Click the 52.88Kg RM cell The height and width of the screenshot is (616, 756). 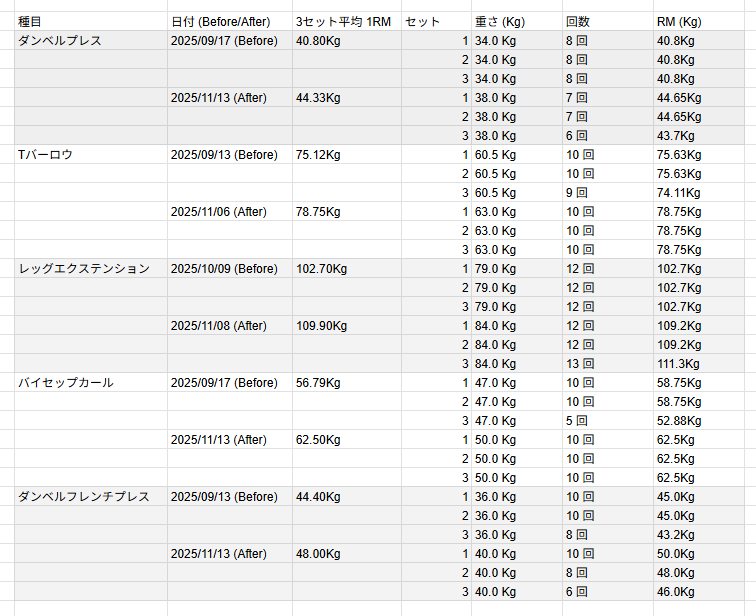pyautogui.click(x=699, y=421)
